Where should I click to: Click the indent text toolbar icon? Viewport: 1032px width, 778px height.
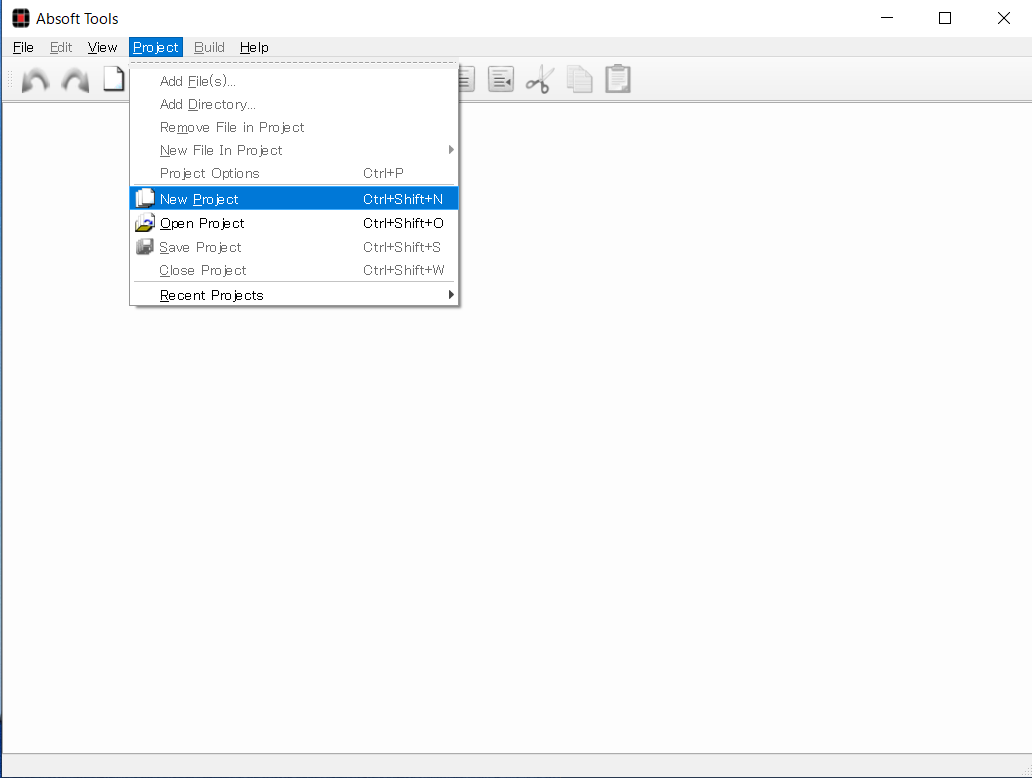501,79
